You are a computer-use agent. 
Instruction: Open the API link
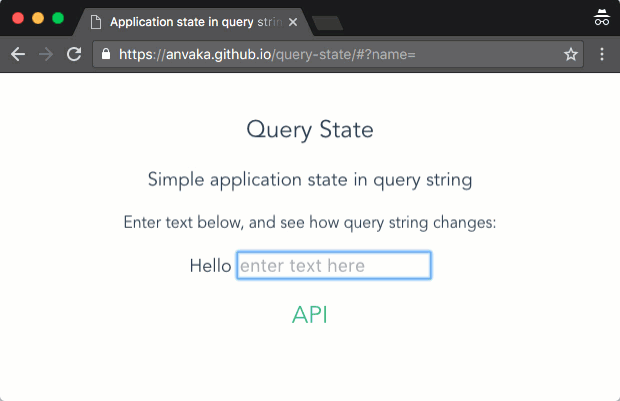[310, 315]
